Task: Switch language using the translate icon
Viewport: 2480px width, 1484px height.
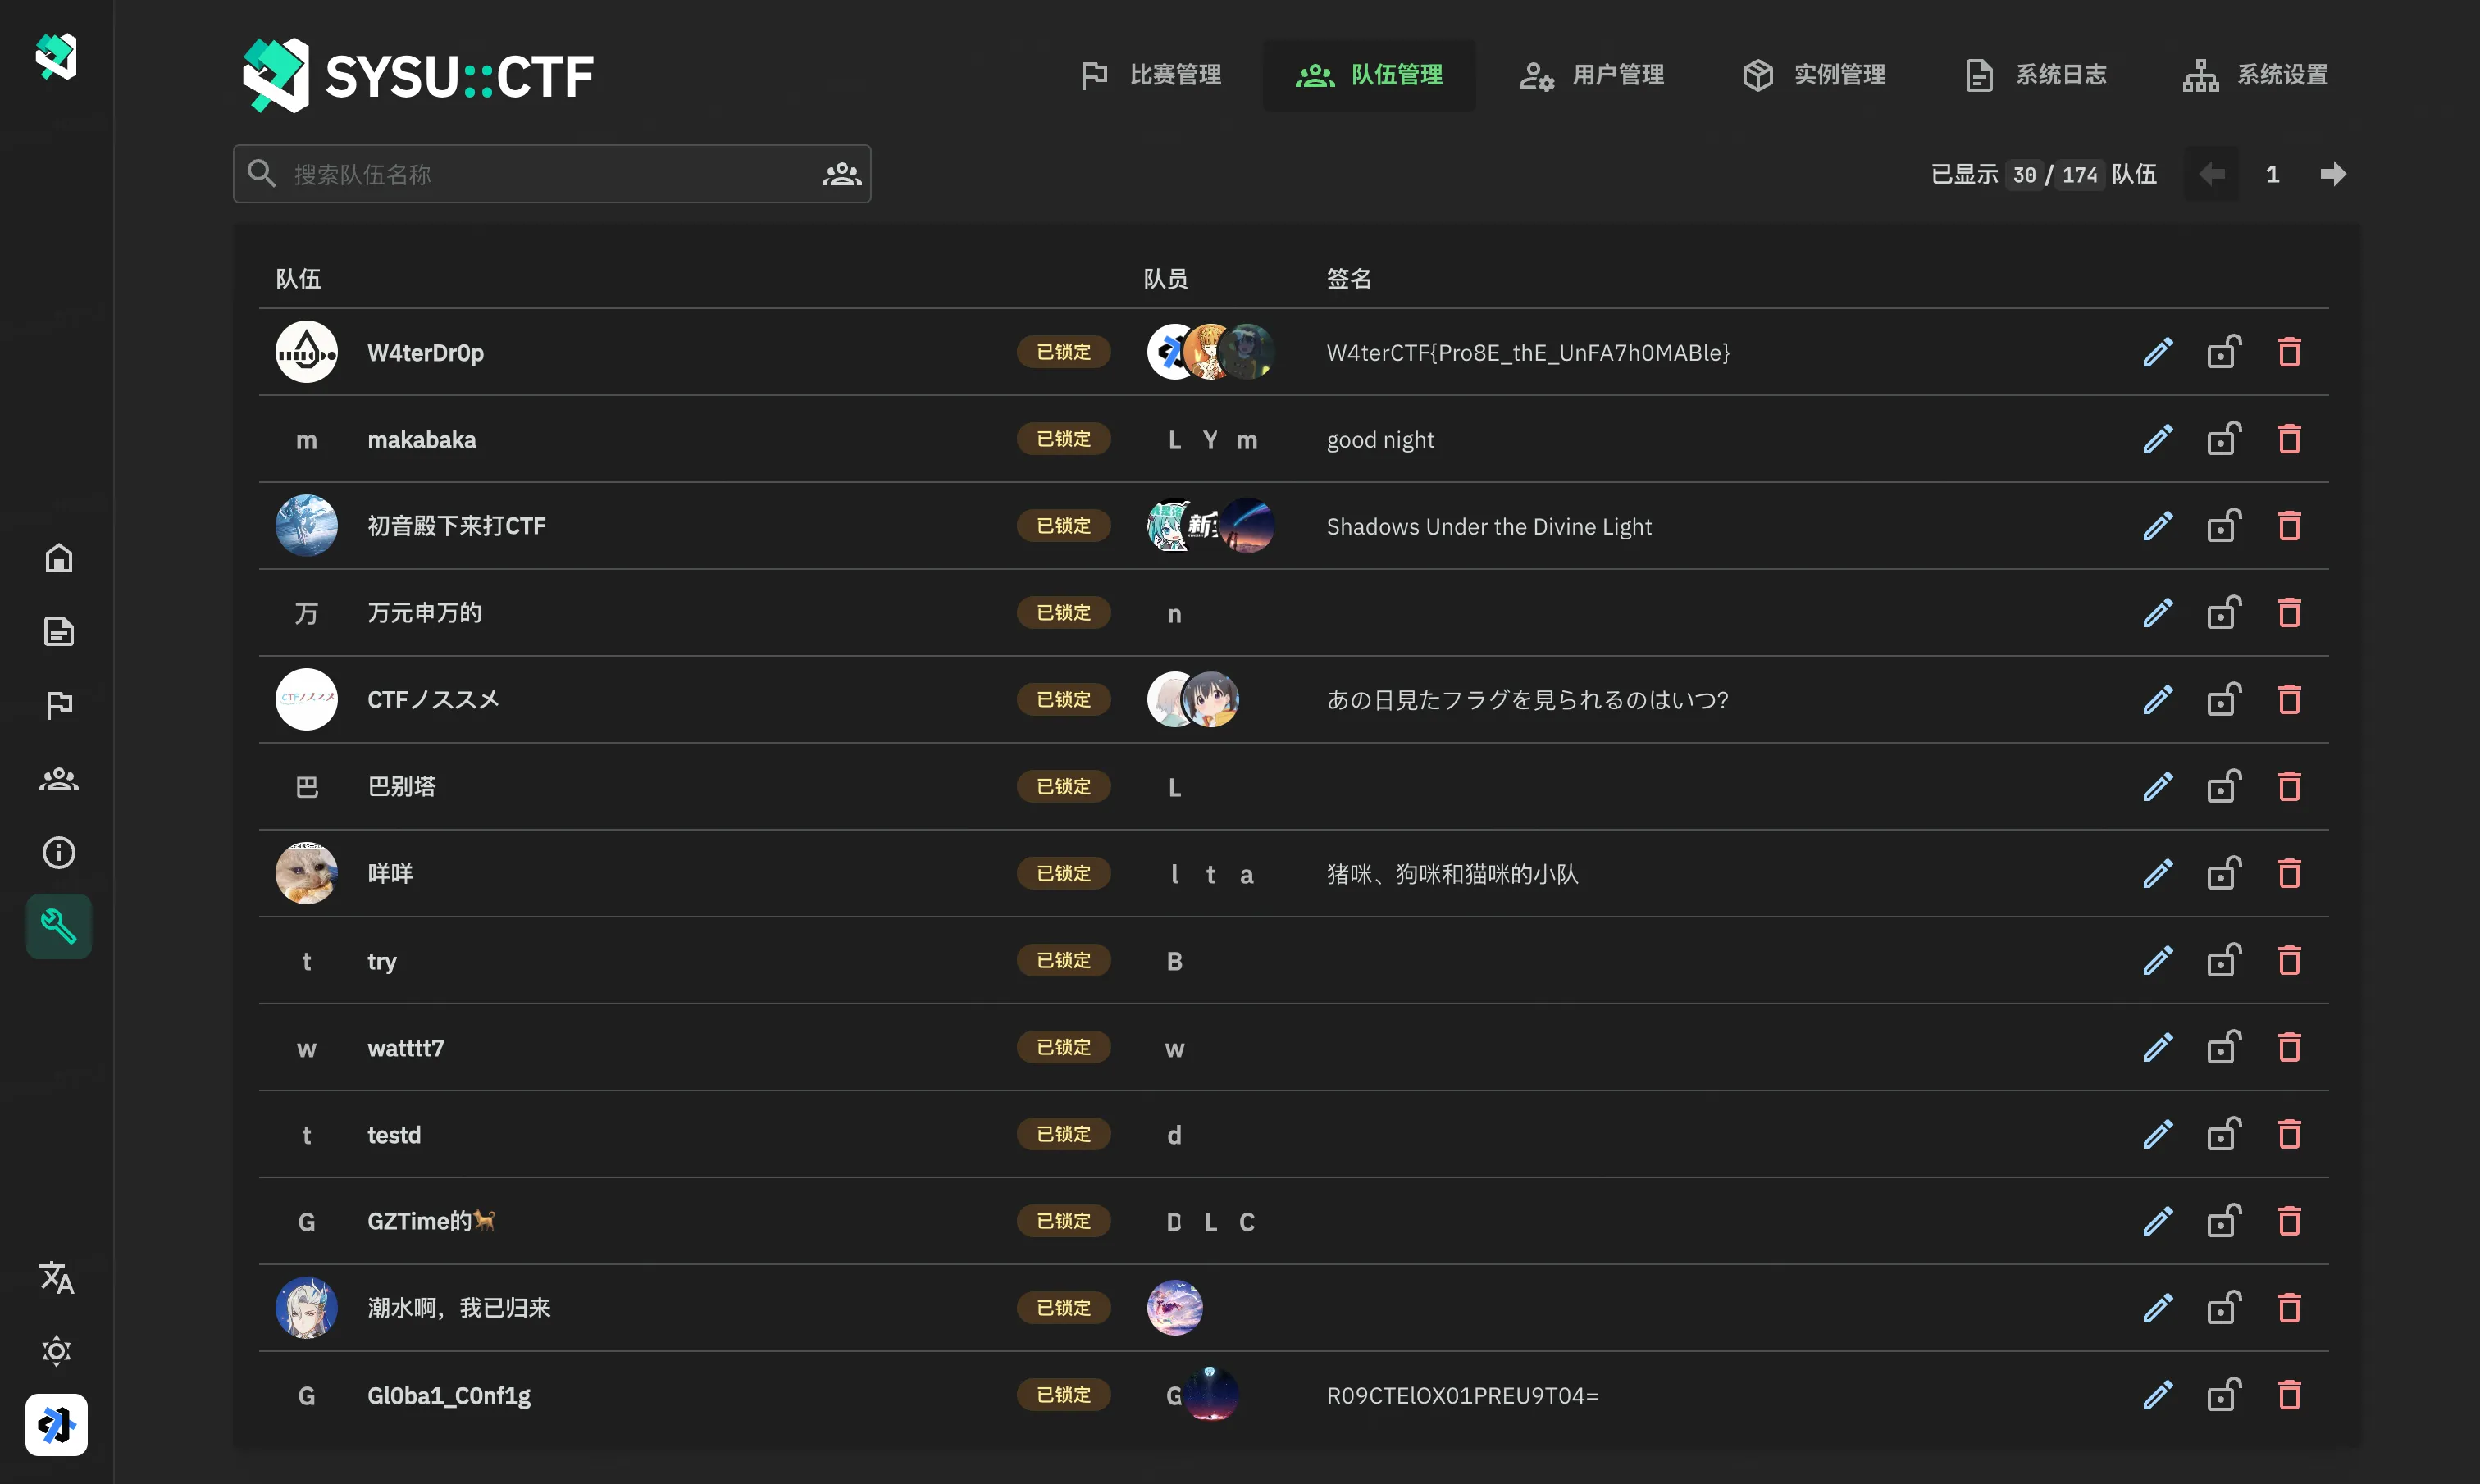Action: pyautogui.click(x=56, y=1277)
